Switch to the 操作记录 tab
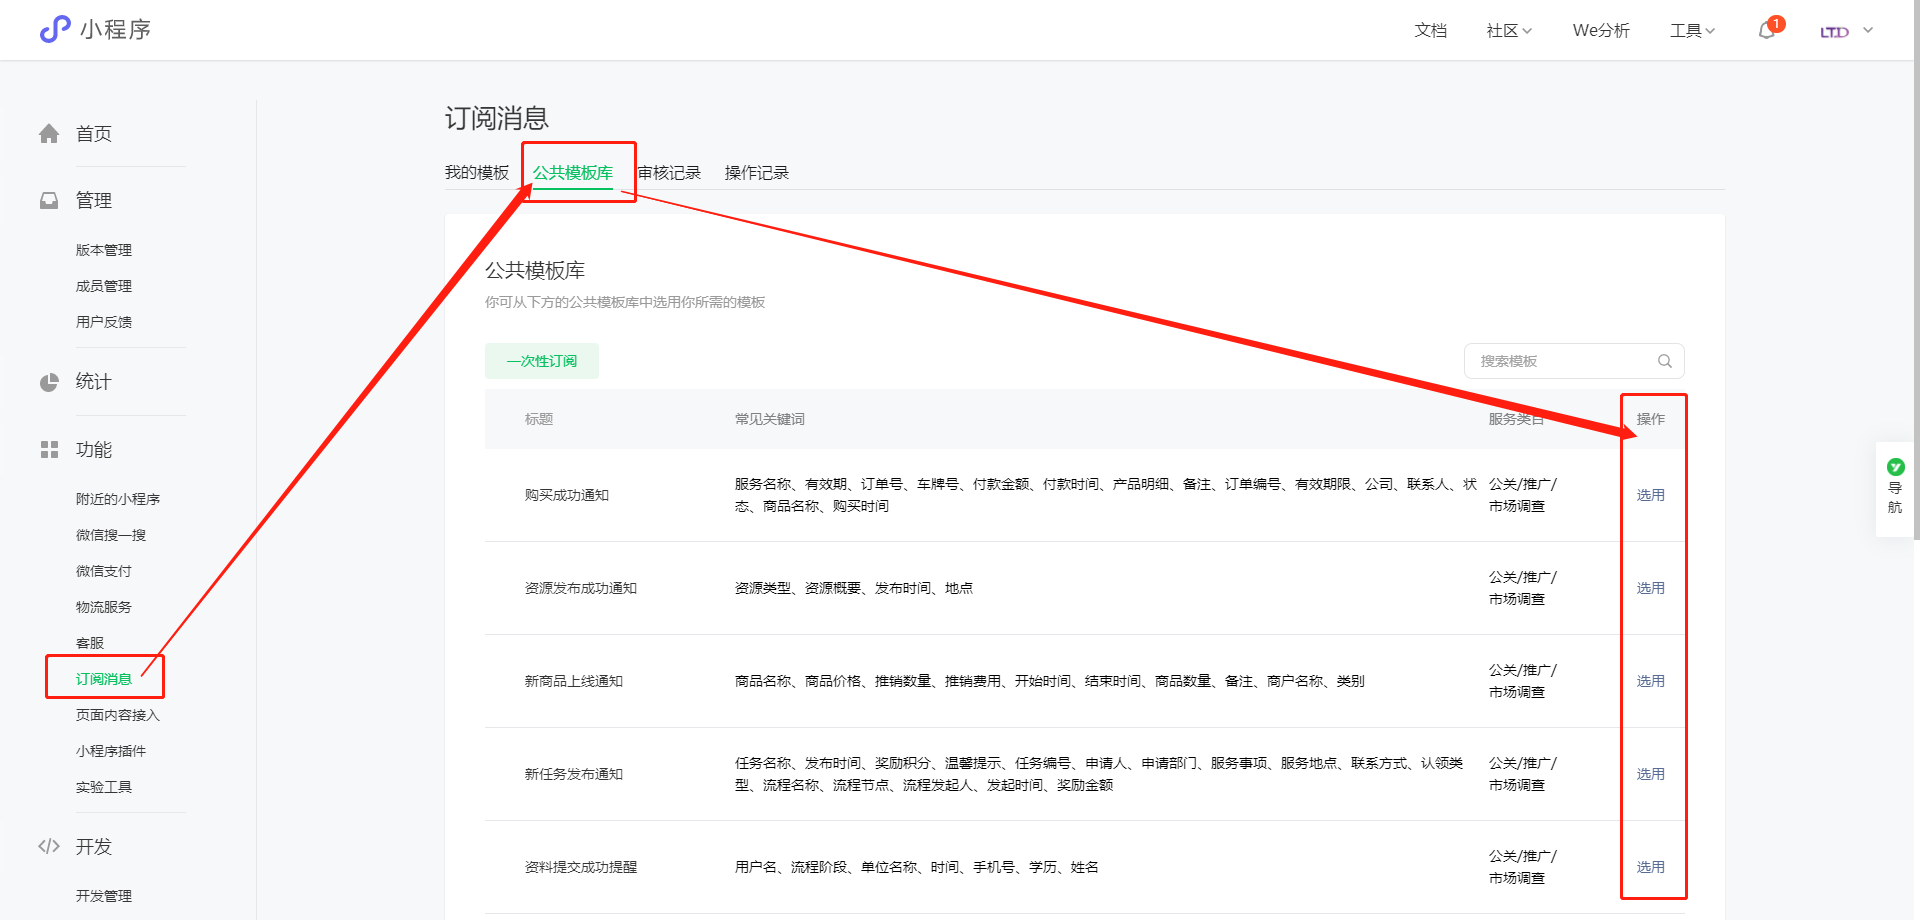This screenshot has height=920, width=1920. click(x=756, y=173)
